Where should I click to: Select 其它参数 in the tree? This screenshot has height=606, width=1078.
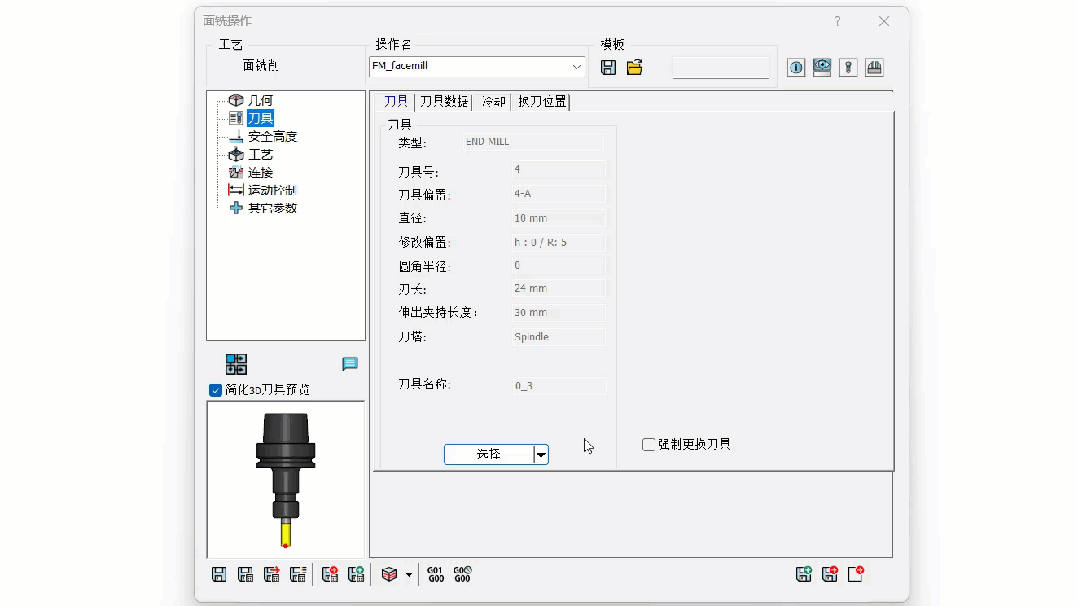click(x=272, y=208)
